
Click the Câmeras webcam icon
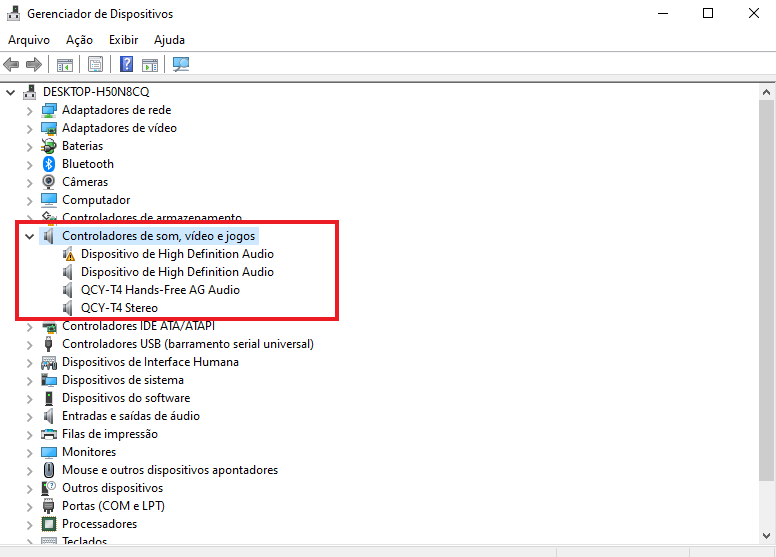click(48, 182)
